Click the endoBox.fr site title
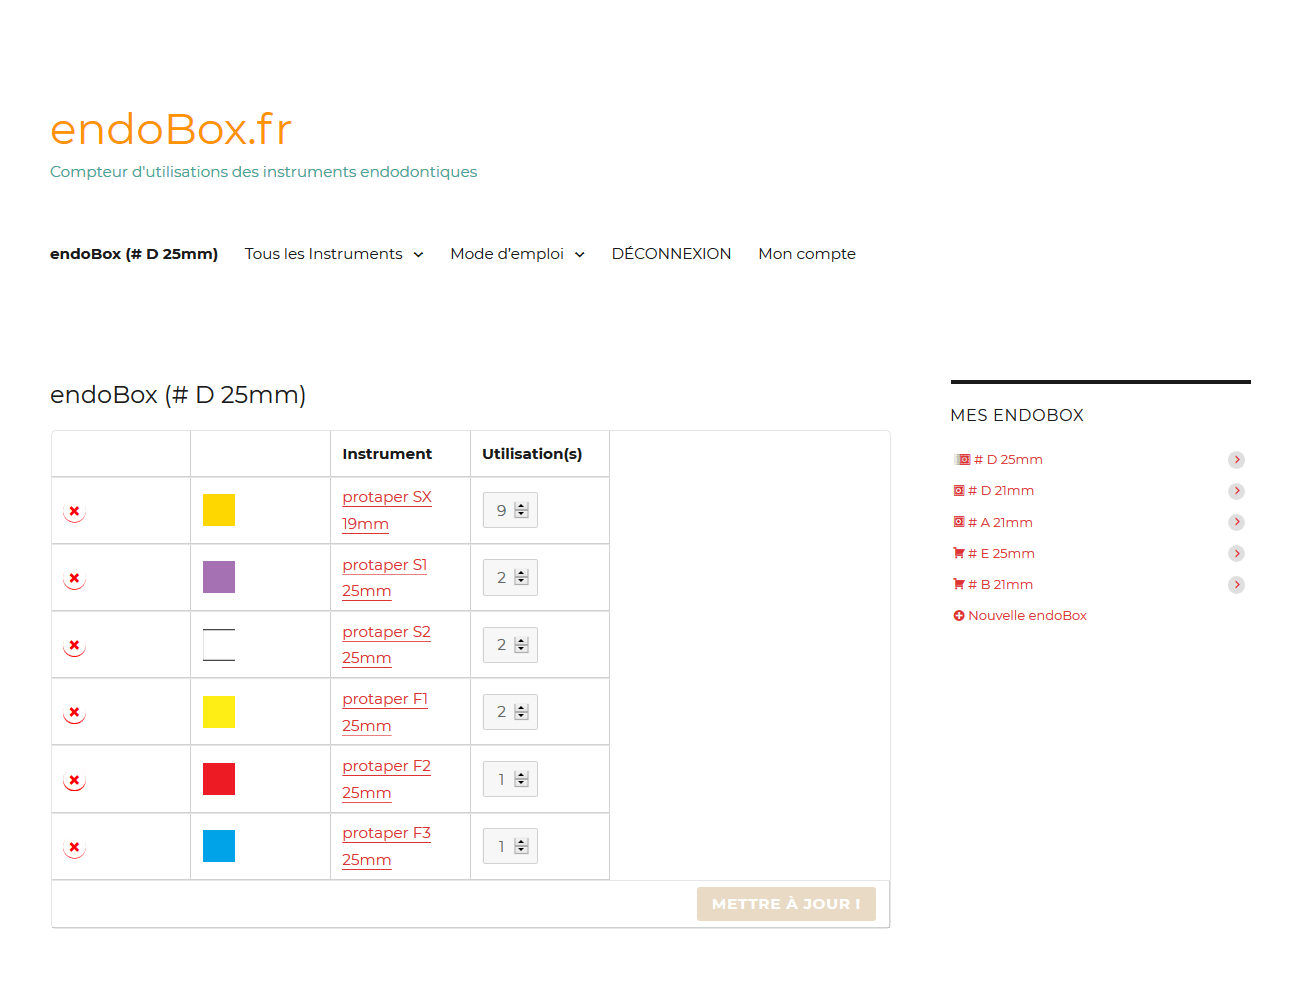The width and height of the screenshot is (1310, 997). pos(171,129)
